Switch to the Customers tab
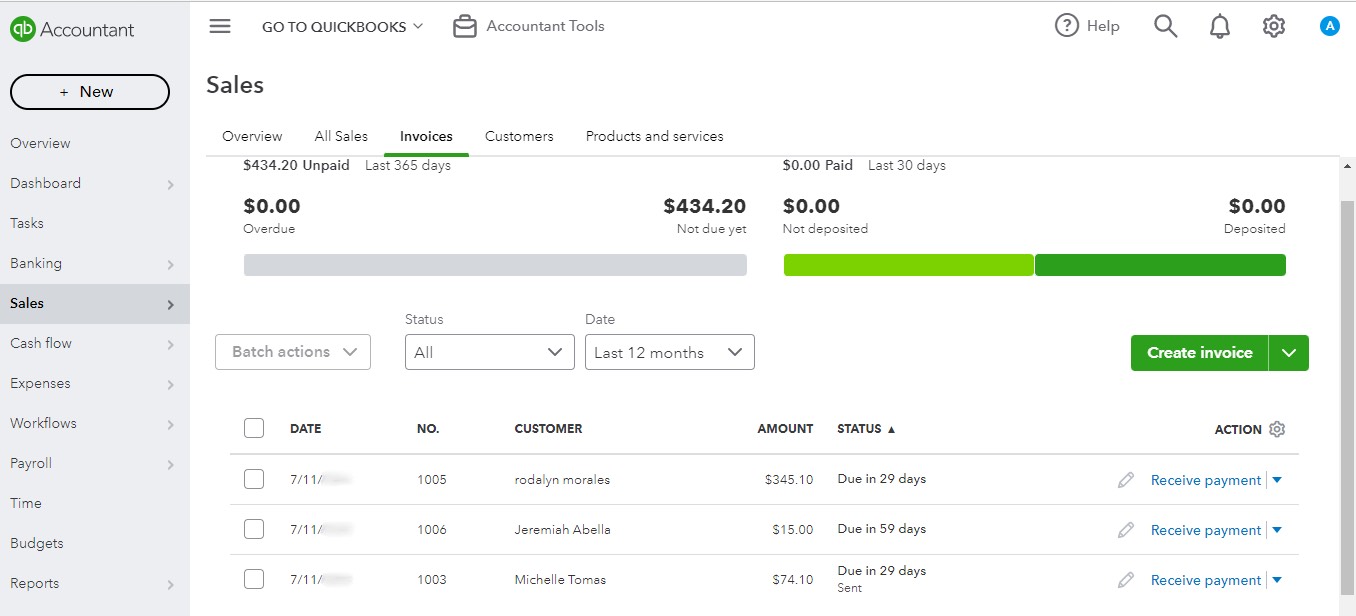This screenshot has height=616, width=1356. point(519,136)
